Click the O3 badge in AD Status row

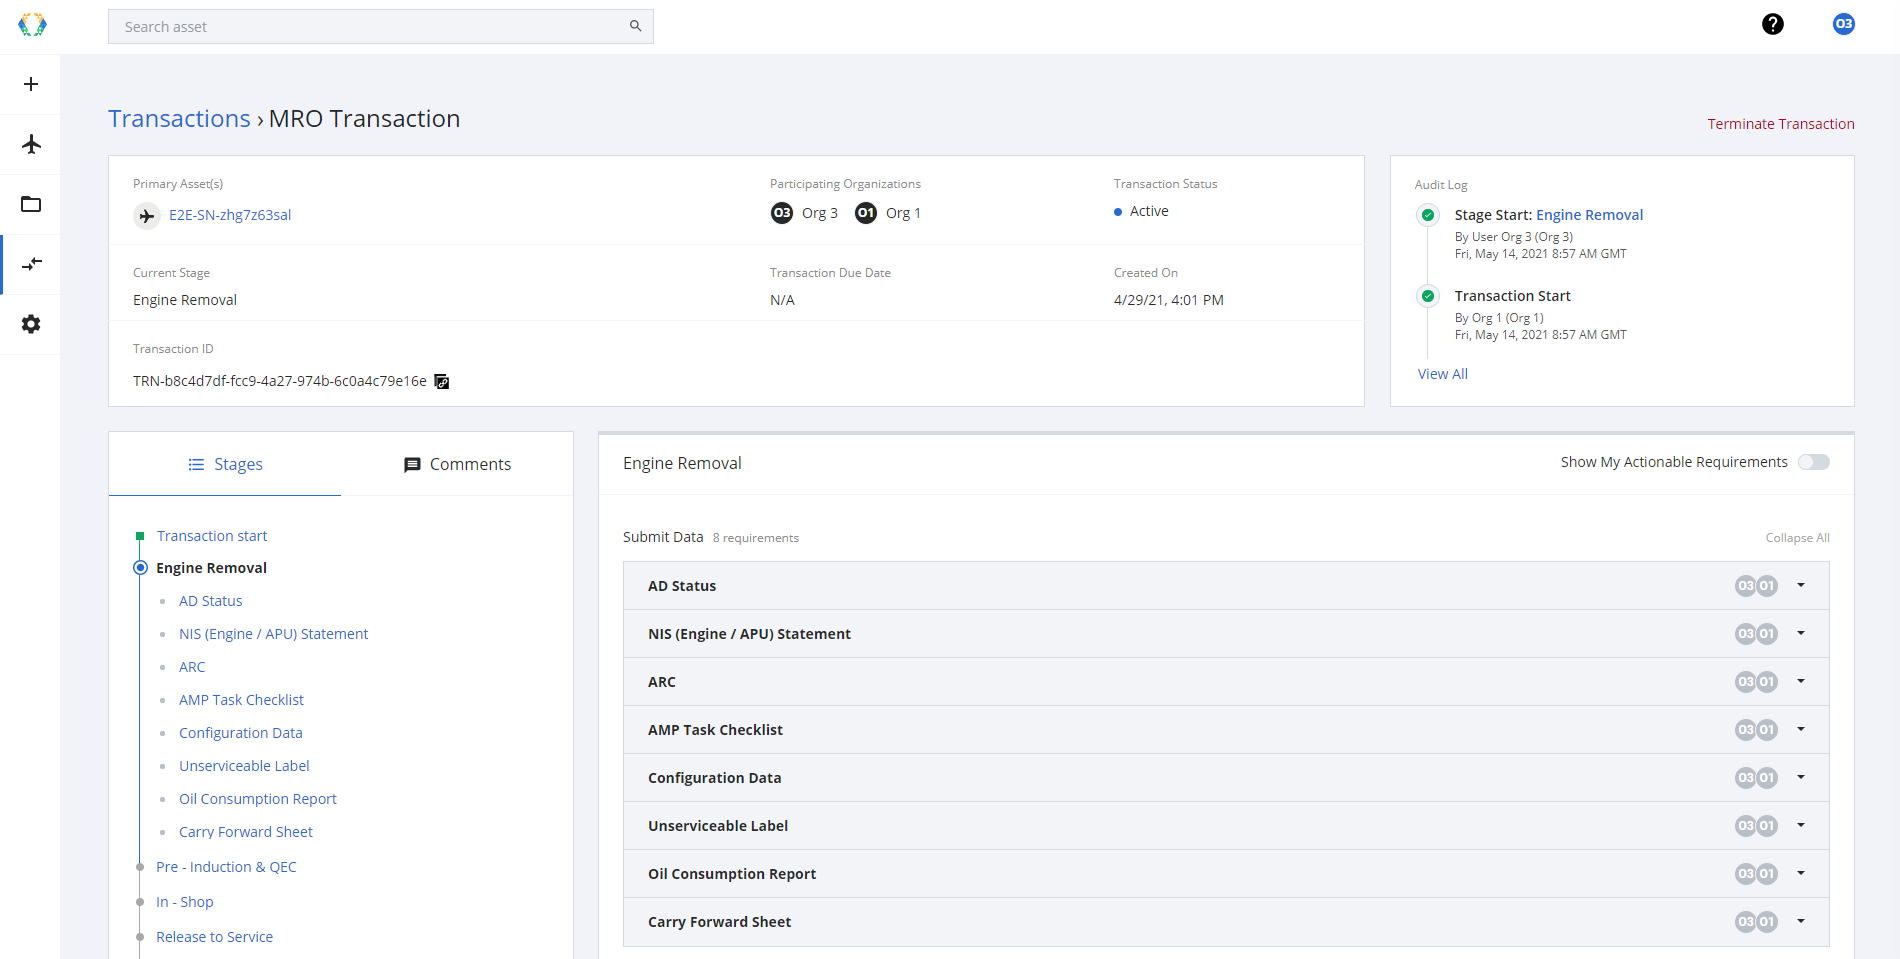point(1746,586)
